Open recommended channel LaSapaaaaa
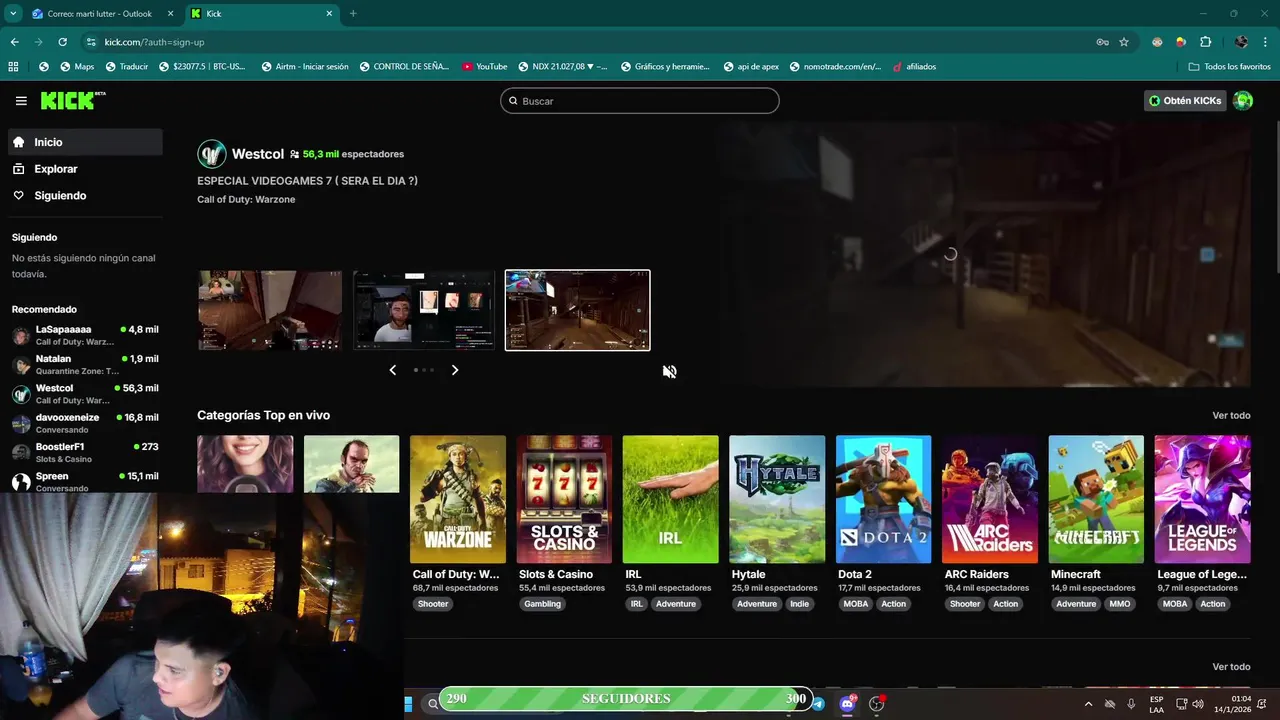 85,335
